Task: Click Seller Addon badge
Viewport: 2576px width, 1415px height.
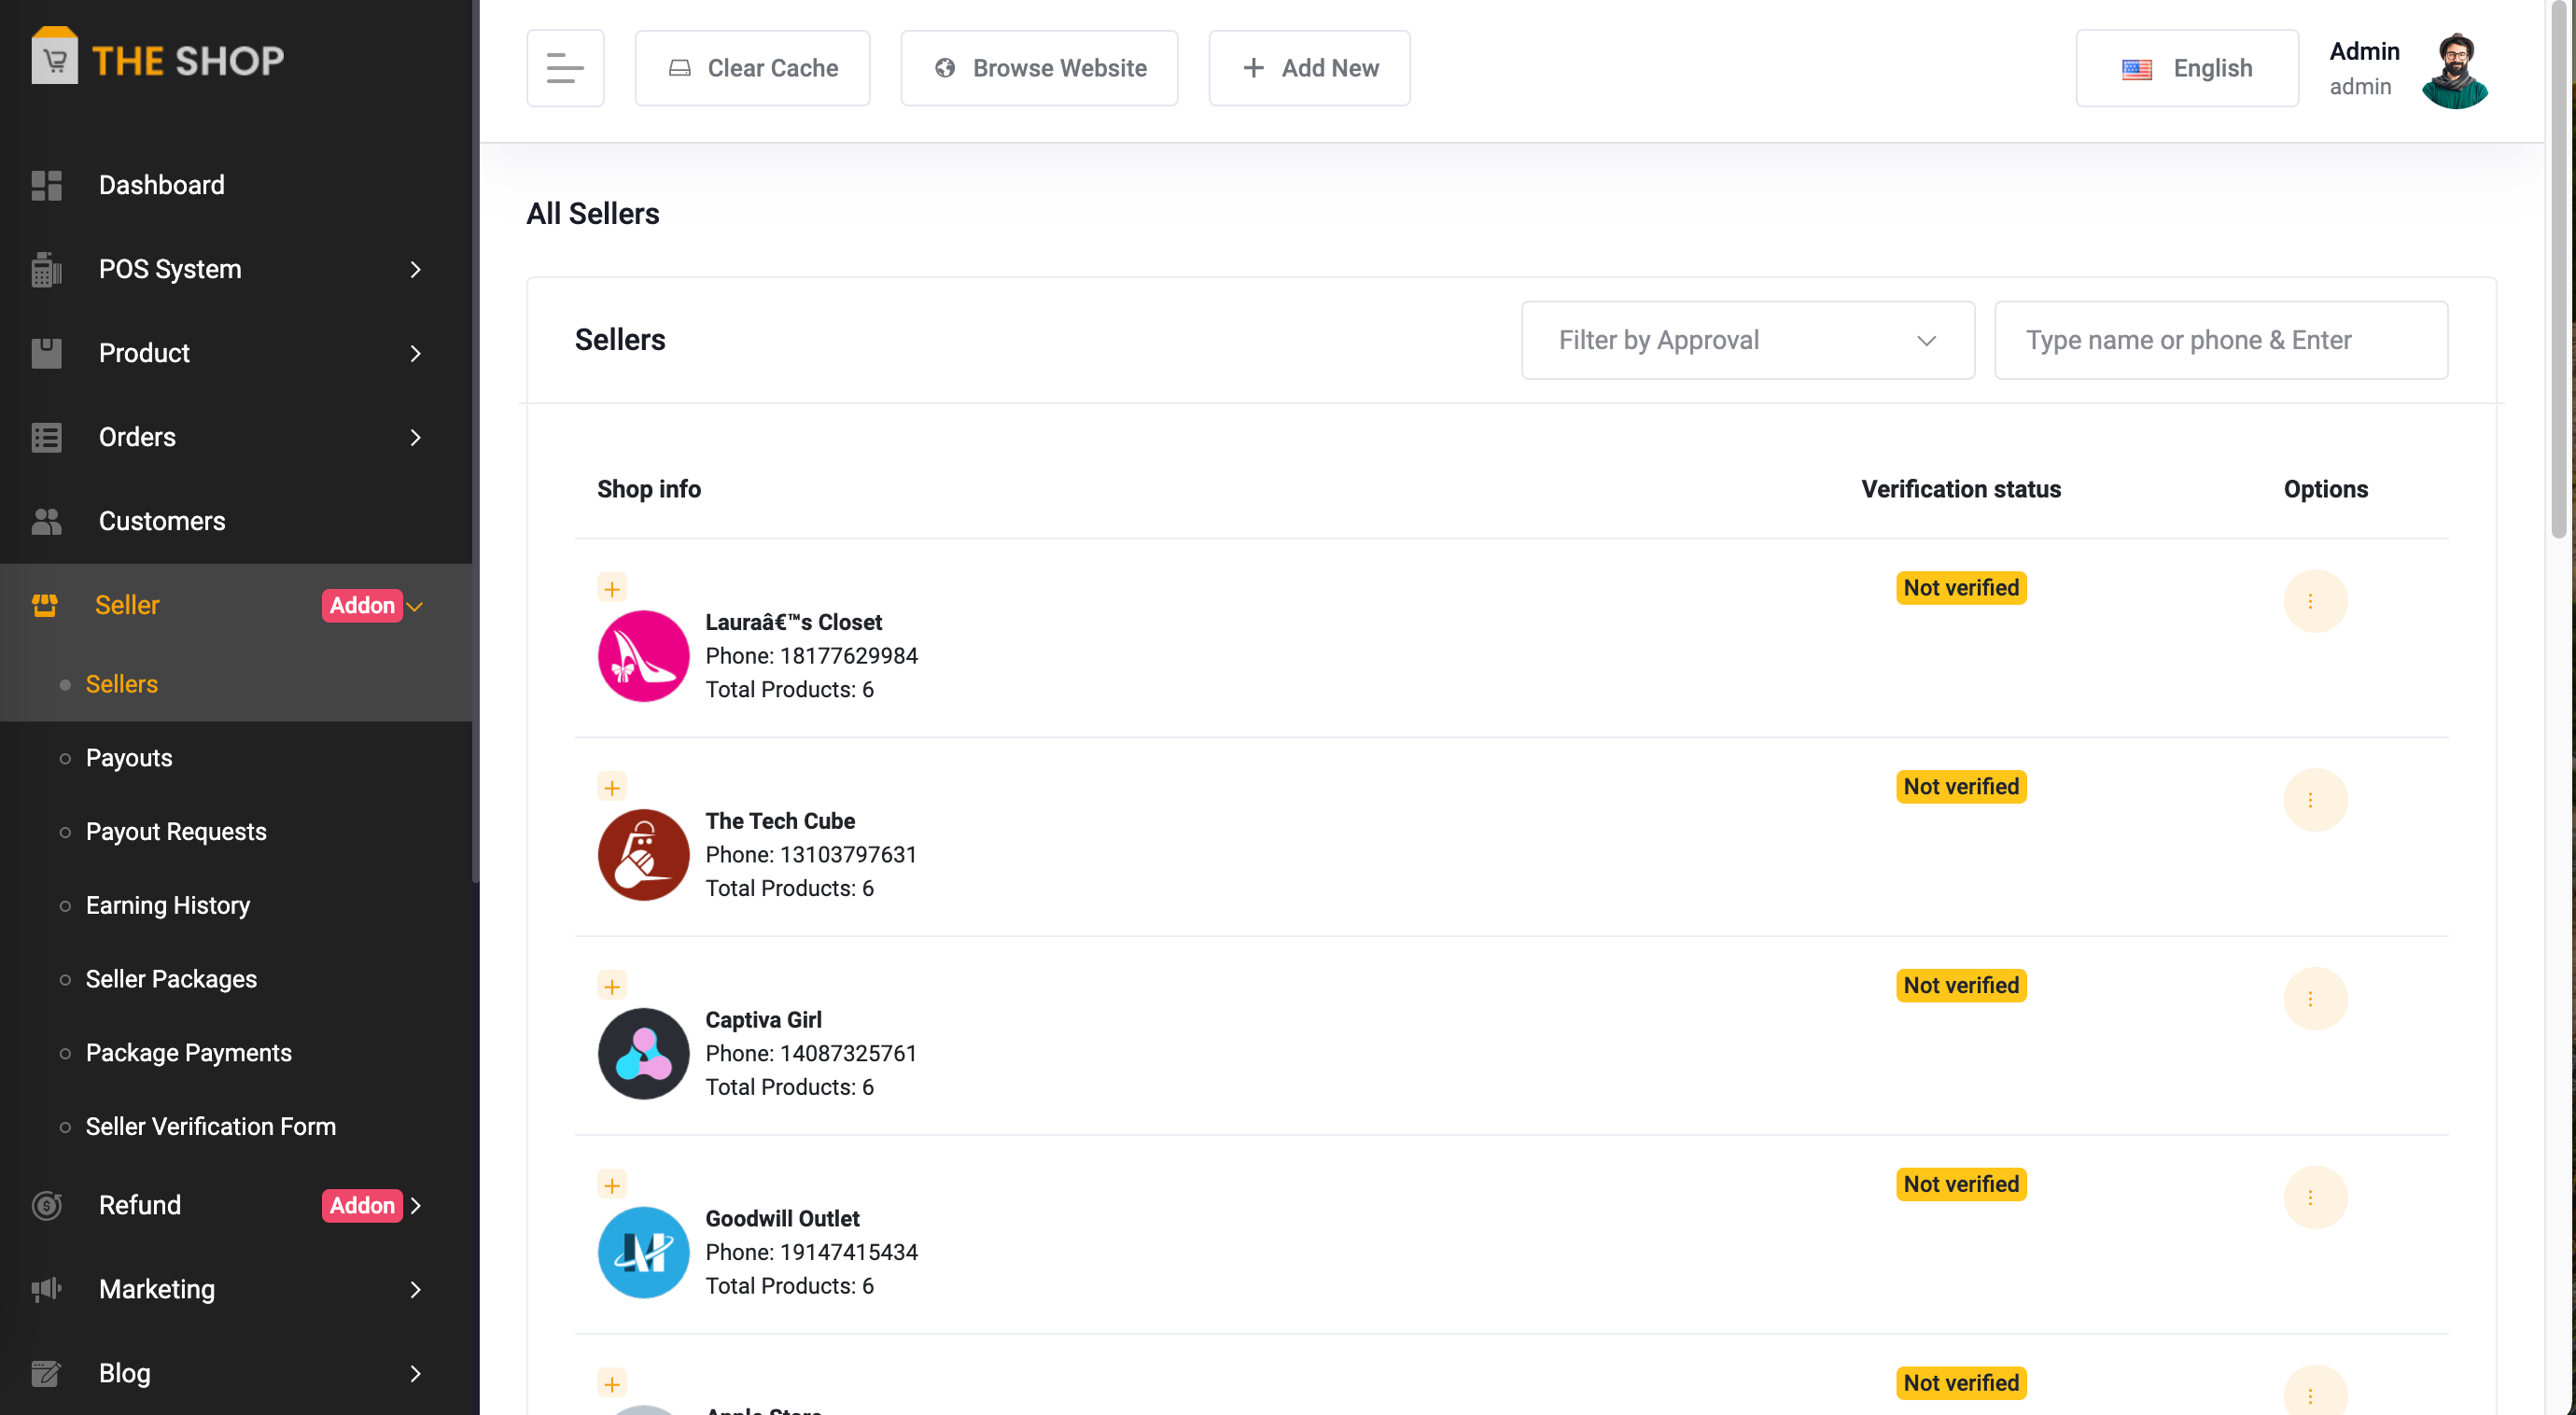Action: click(362, 605)
